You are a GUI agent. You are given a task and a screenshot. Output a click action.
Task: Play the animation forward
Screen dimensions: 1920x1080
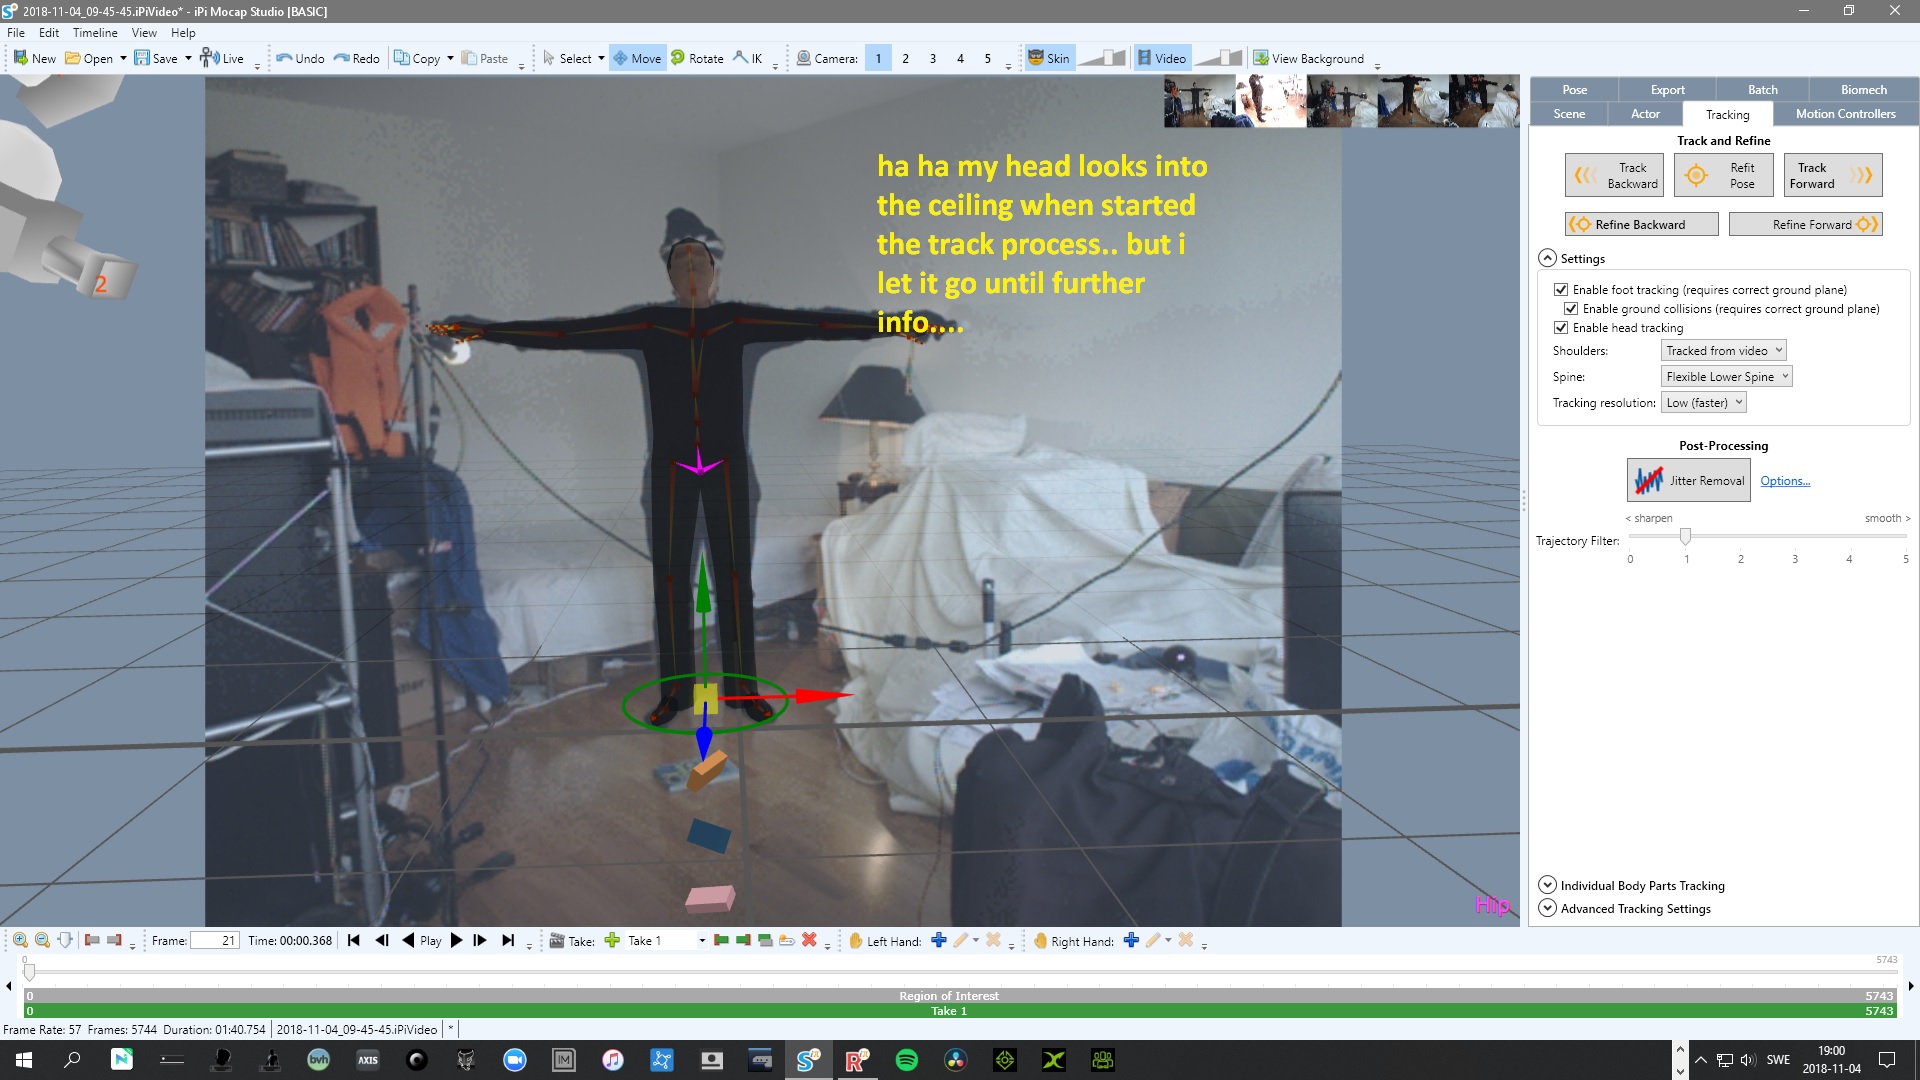pyautogui.click(x=456, y=940)
